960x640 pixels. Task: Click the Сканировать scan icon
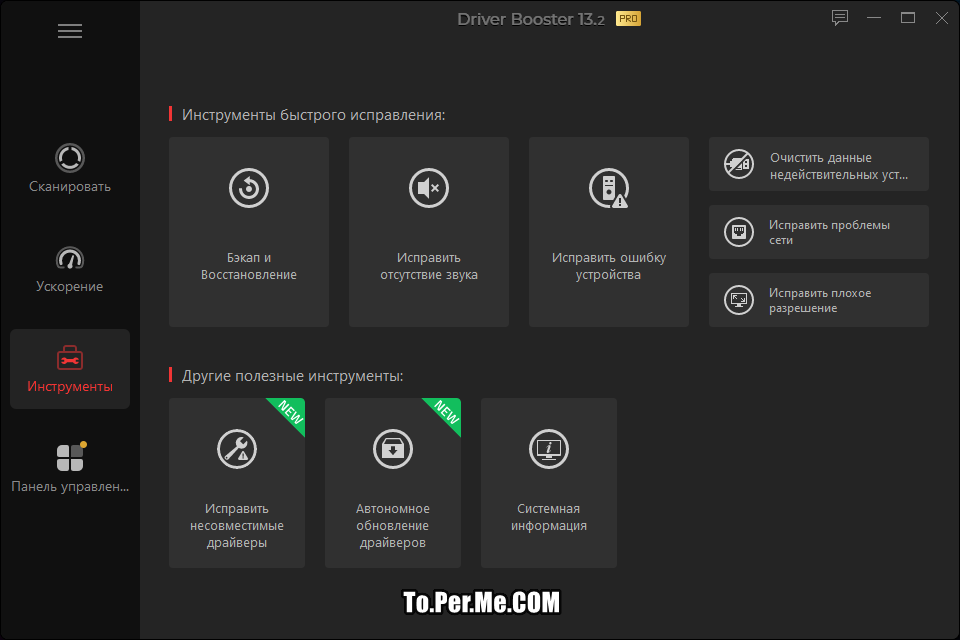click(70, 158)
